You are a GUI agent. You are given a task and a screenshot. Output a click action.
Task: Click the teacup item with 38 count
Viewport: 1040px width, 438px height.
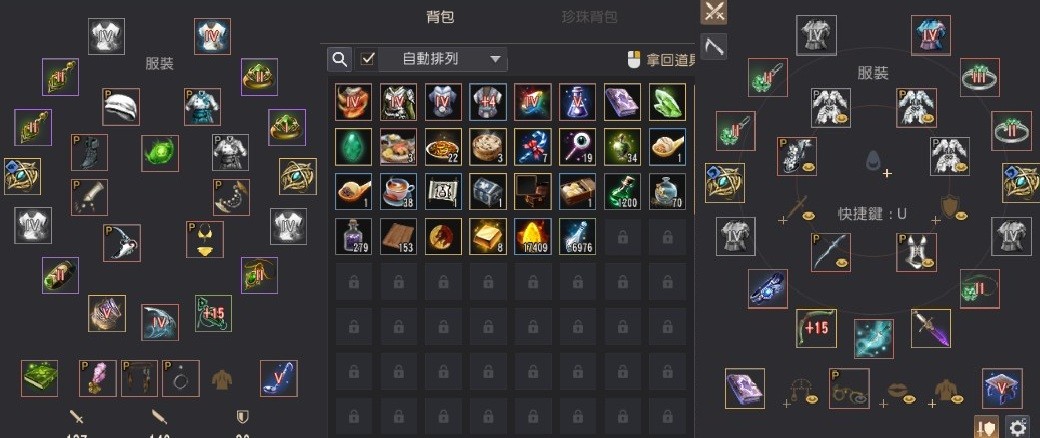(399, 192)
